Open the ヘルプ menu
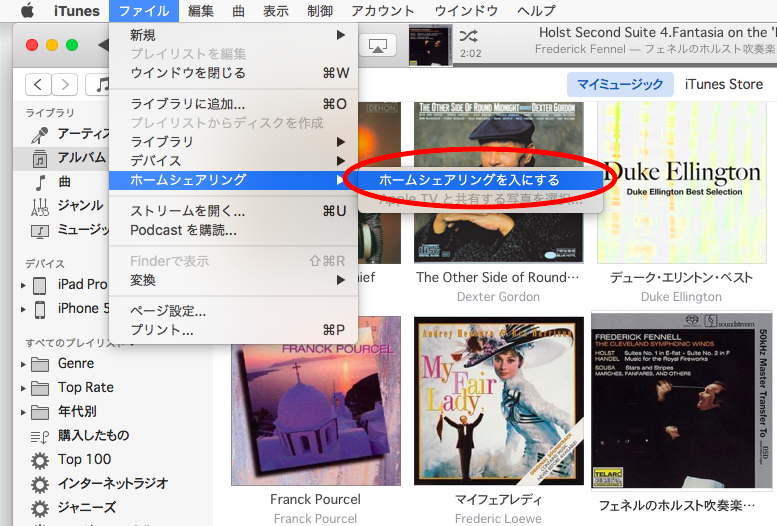Viewport: 777px width, 526px height. 536,10
